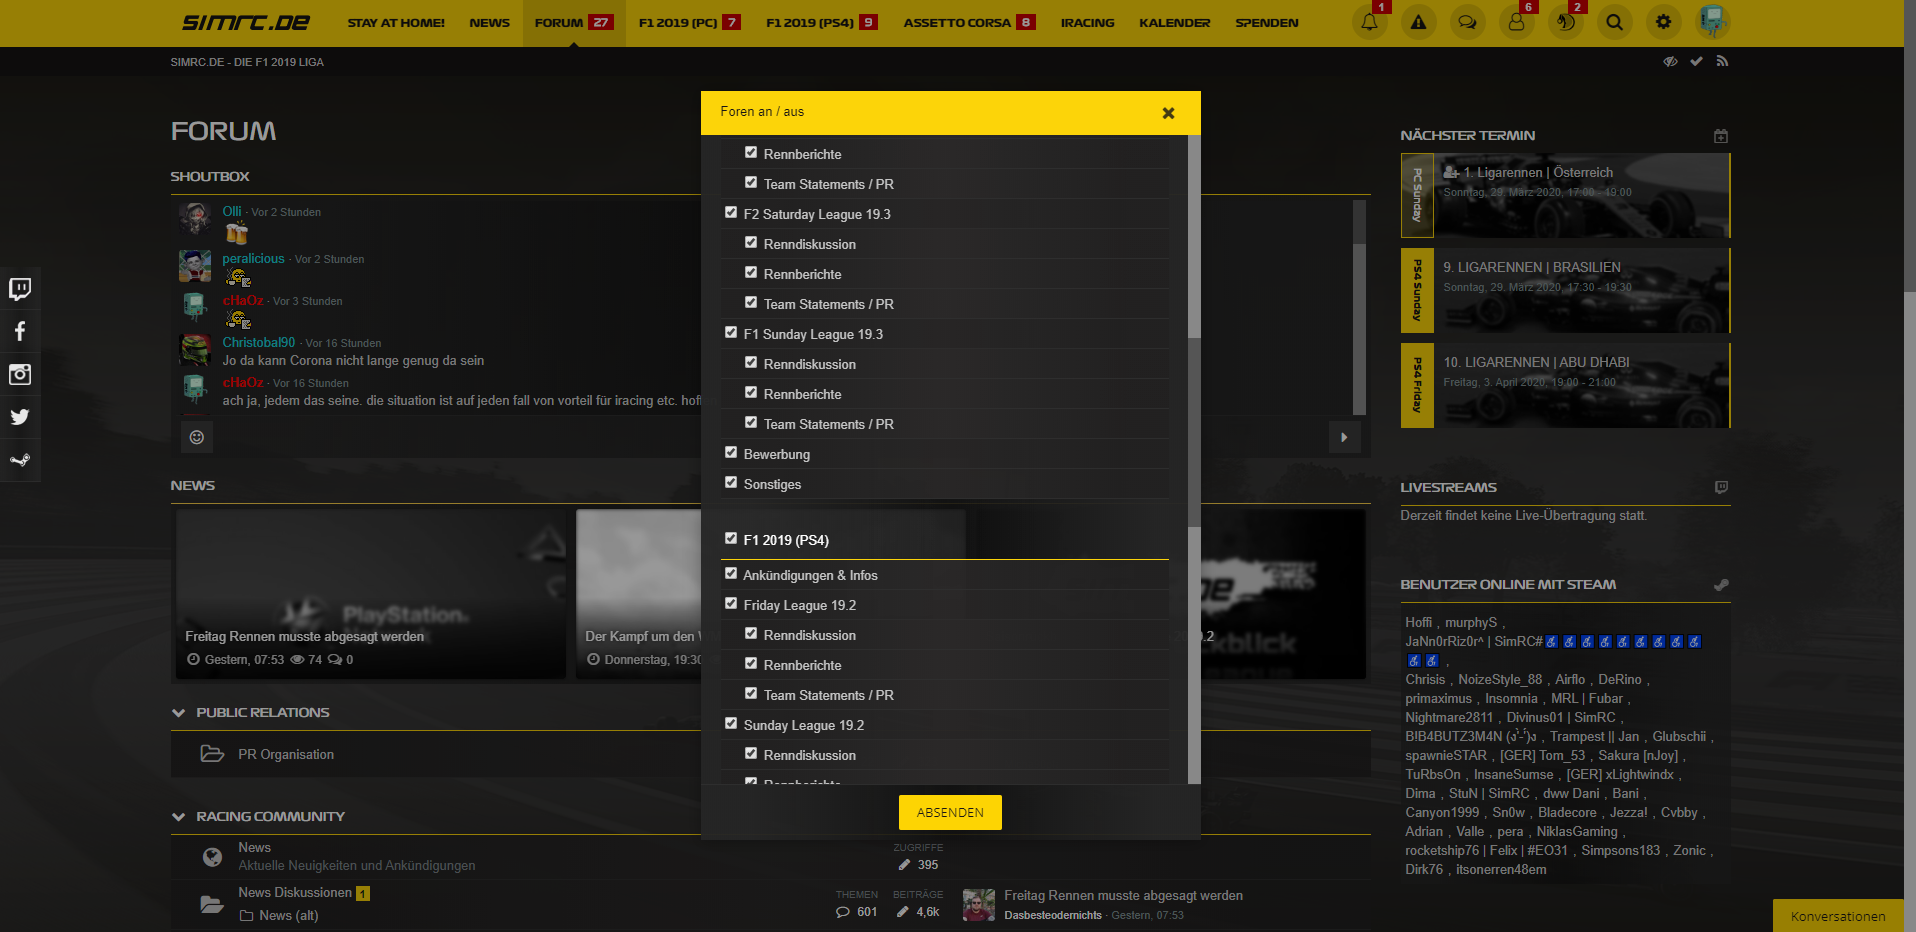
Task: Disable the F1 2019 (PS4) checkbox
Action: tap(731, 539)
